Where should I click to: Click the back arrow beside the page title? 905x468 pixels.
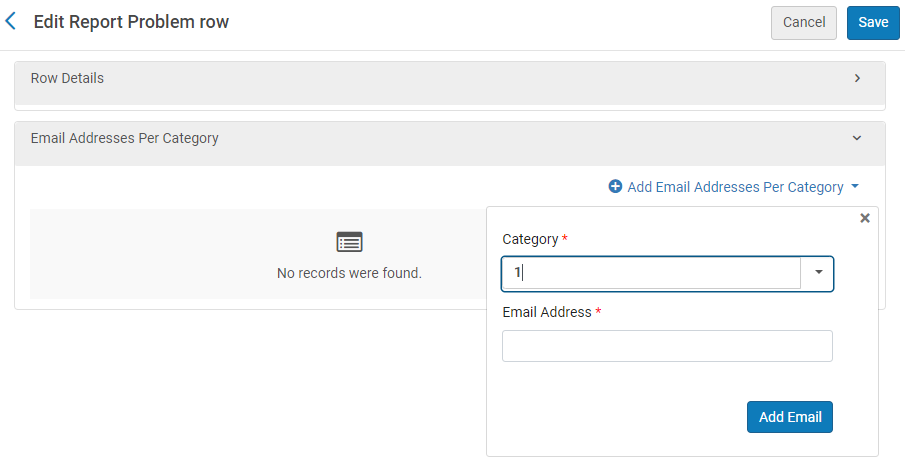11,21
